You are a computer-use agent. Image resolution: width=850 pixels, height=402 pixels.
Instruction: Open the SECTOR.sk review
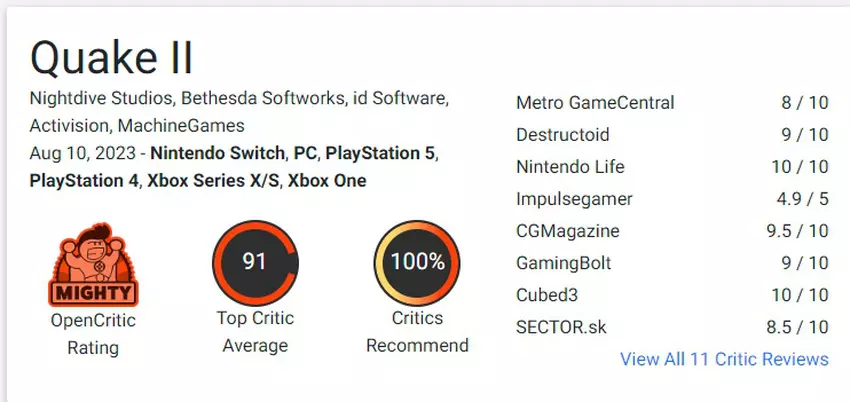tap(562, 327)
